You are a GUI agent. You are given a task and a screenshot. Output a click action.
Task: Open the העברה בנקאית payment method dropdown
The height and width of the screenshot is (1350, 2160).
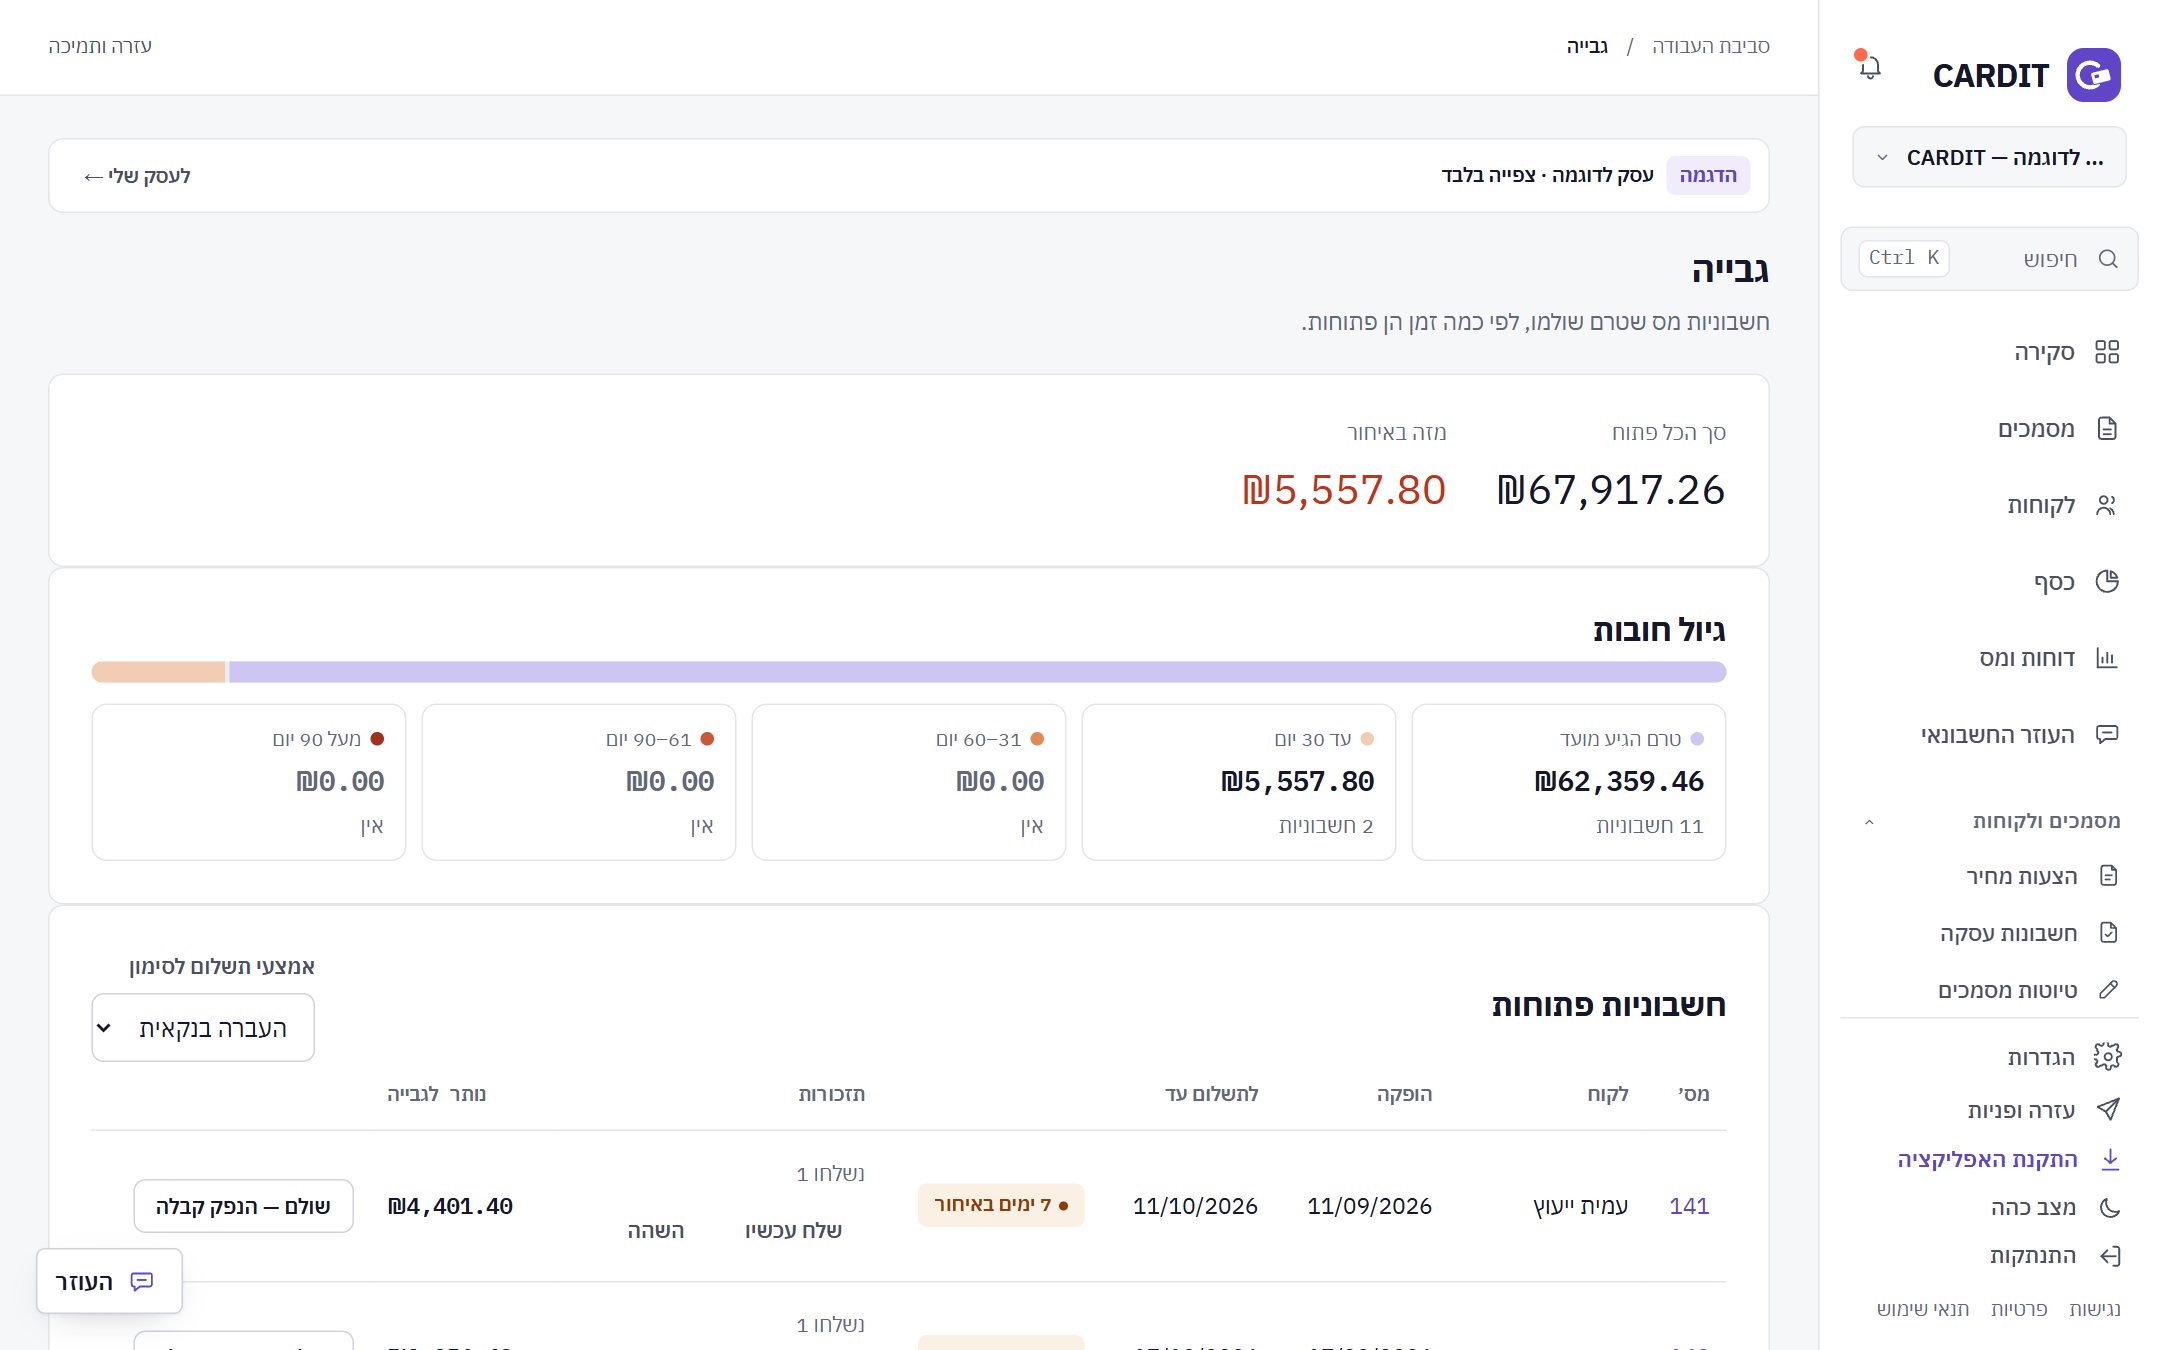pos(203,1028)
